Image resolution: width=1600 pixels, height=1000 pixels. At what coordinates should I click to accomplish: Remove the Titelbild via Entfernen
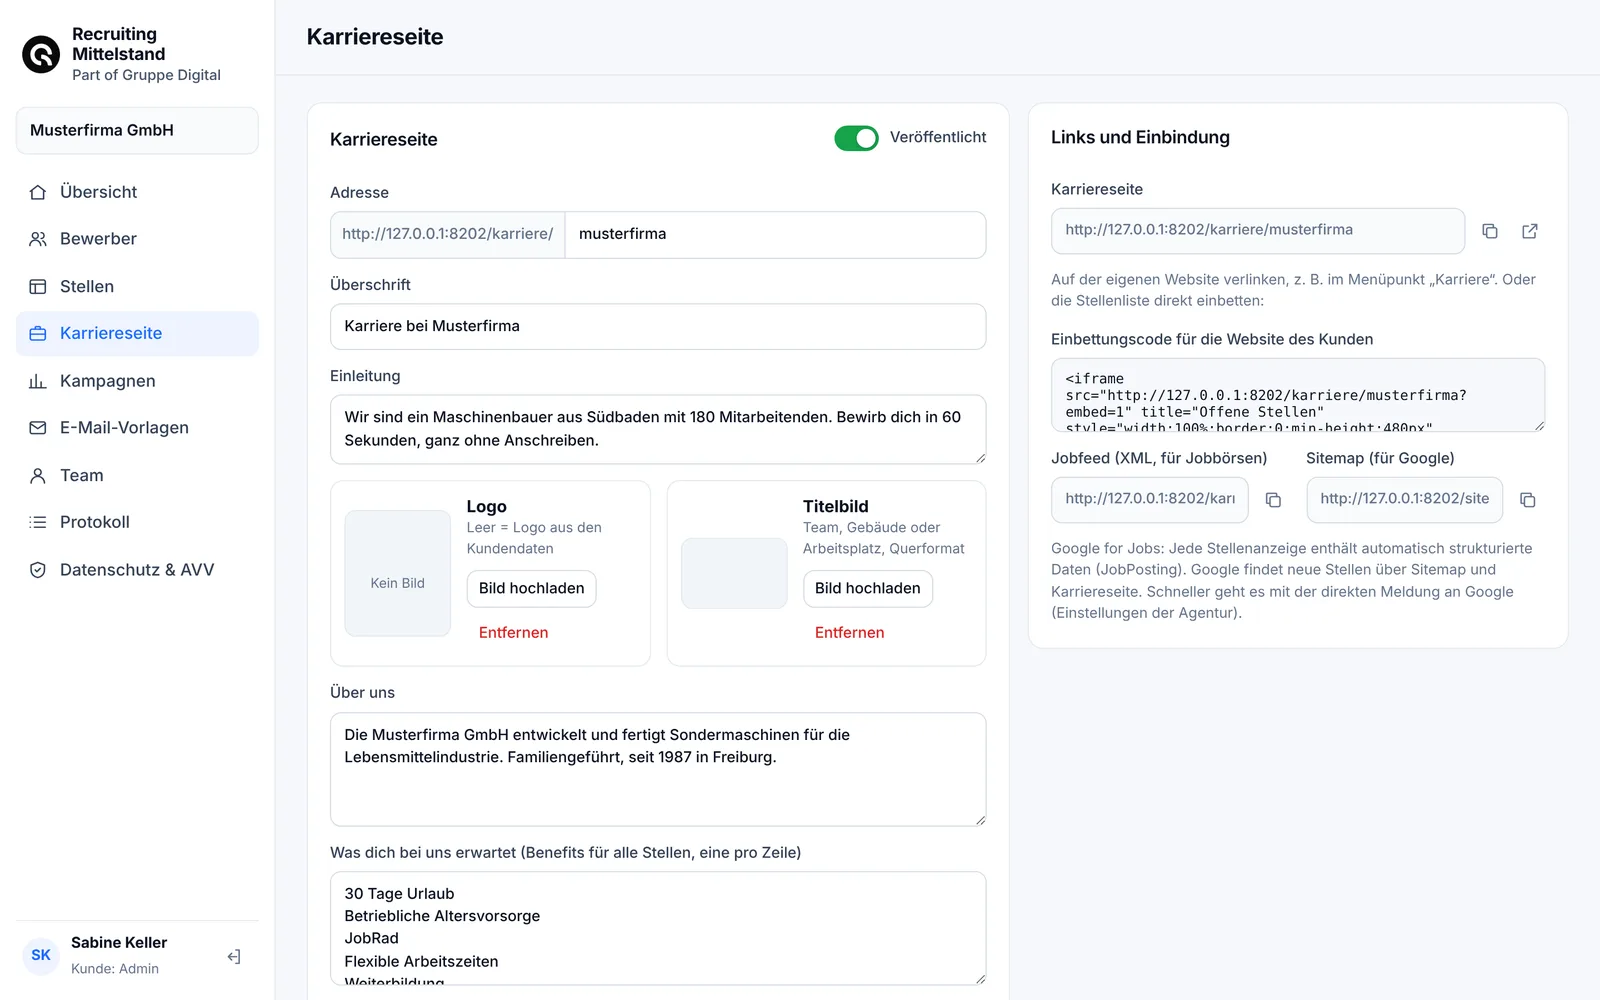849,632
